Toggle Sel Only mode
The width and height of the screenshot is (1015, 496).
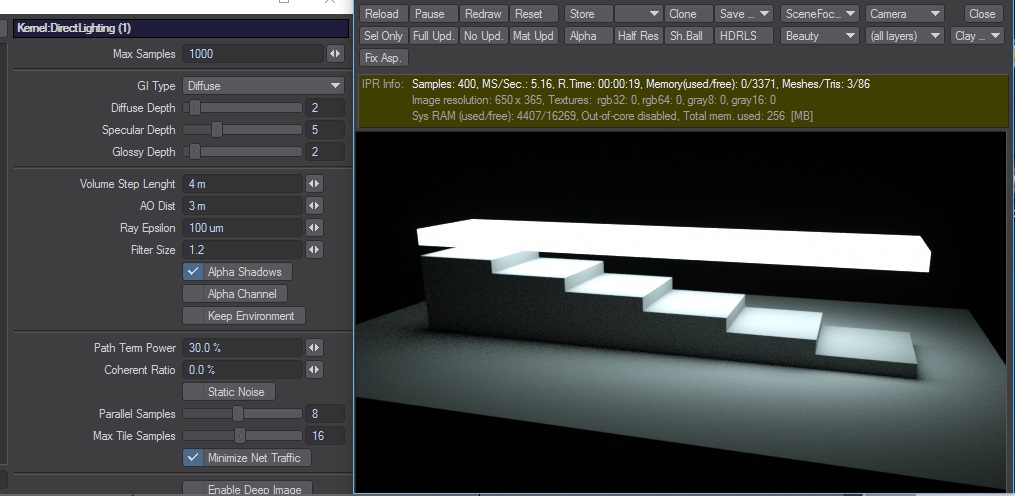383,36
